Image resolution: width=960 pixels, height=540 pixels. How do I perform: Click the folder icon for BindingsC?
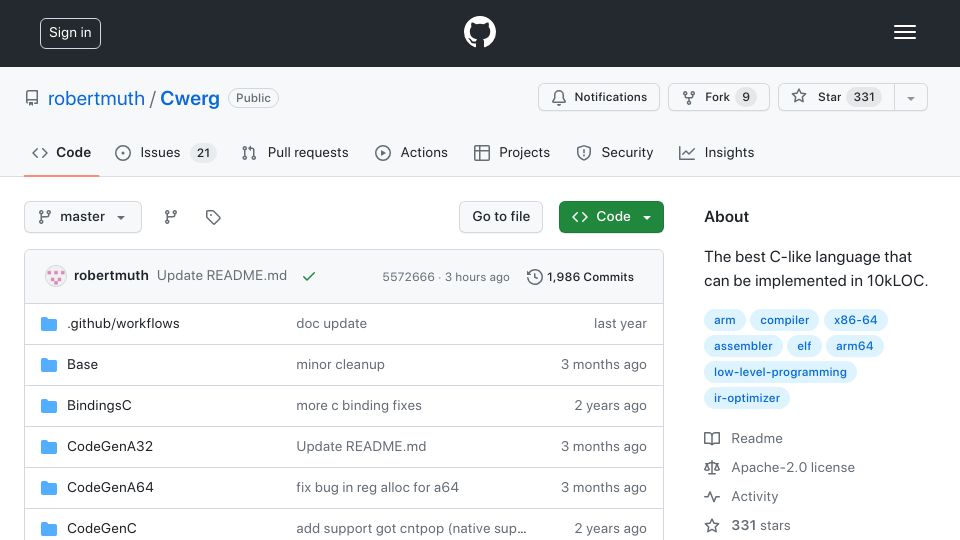click(49, 406)
